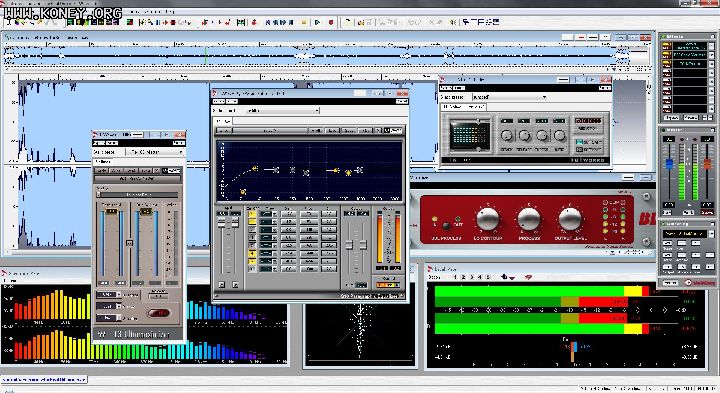Open the preset dropdown in the Waves EQ window
The height and width of the screenshot is (393, 720).
click(282, 111)
